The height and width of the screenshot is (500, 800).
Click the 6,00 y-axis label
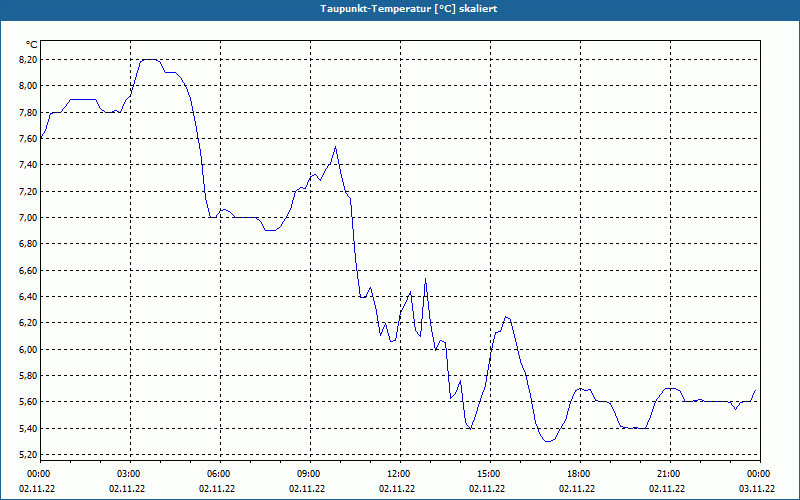(x=27, y=349)
